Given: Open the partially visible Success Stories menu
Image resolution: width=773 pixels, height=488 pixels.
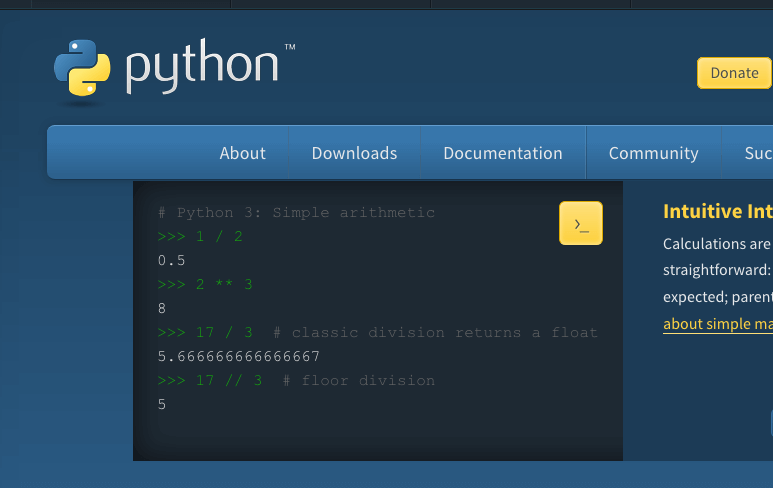Looking at the screenshot, I should coord(757,153).
